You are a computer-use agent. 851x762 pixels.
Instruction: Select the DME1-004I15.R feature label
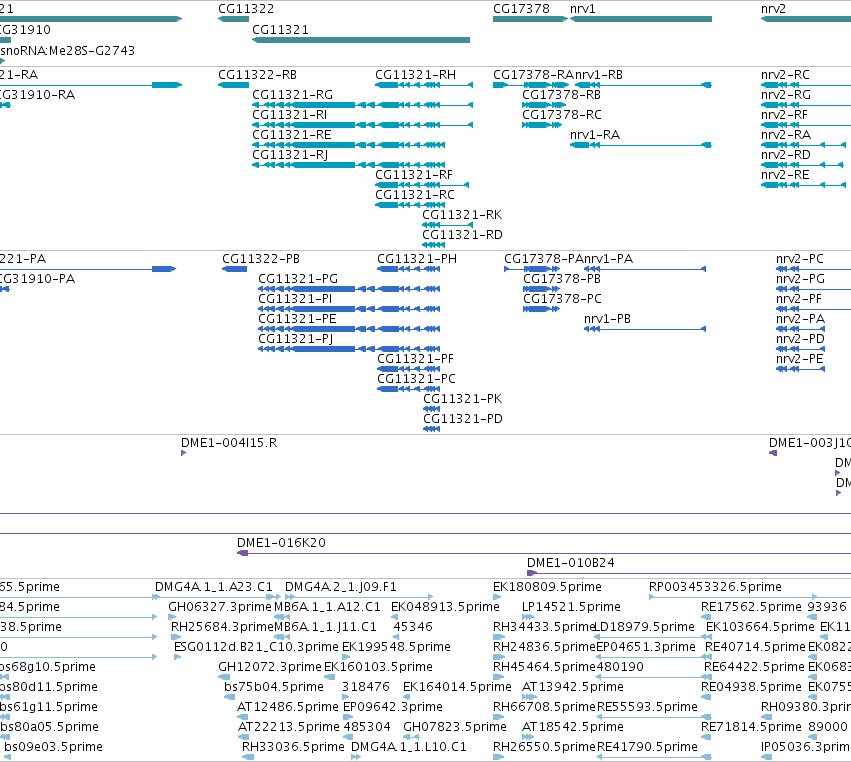tap(229, 443)
